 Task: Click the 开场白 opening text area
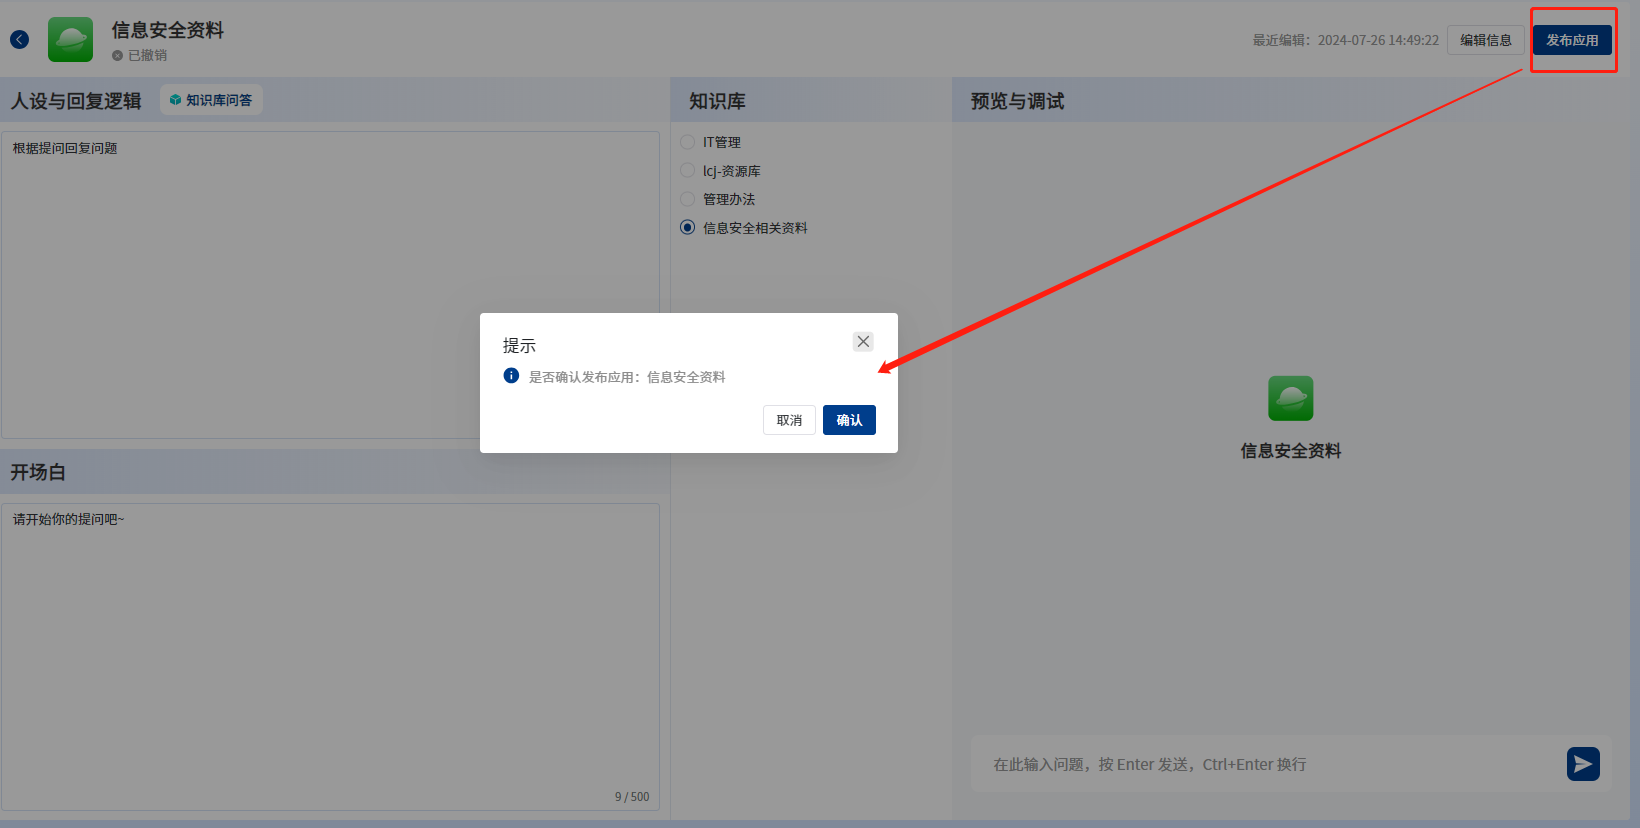(x=330, y=650)
